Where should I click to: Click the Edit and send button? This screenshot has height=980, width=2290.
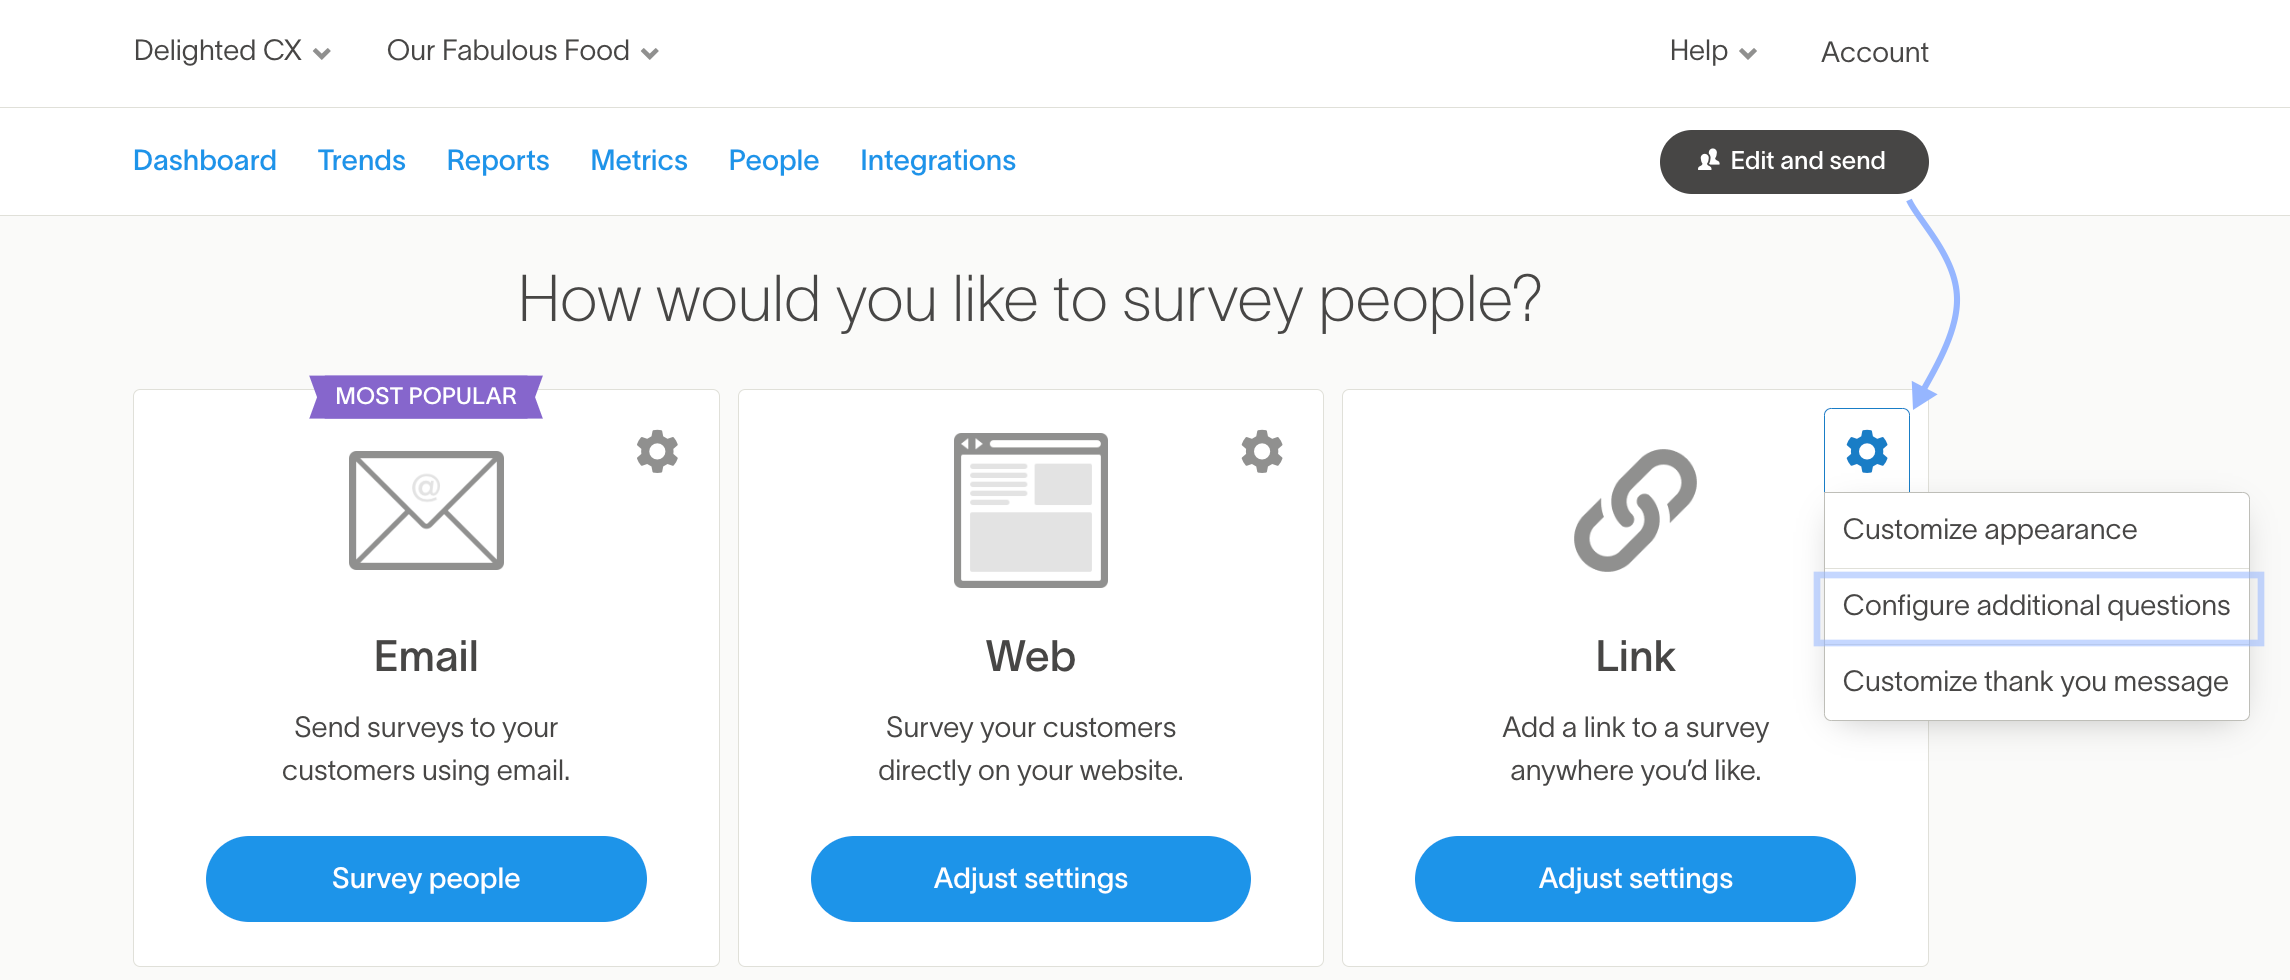tap(1794, 161)
